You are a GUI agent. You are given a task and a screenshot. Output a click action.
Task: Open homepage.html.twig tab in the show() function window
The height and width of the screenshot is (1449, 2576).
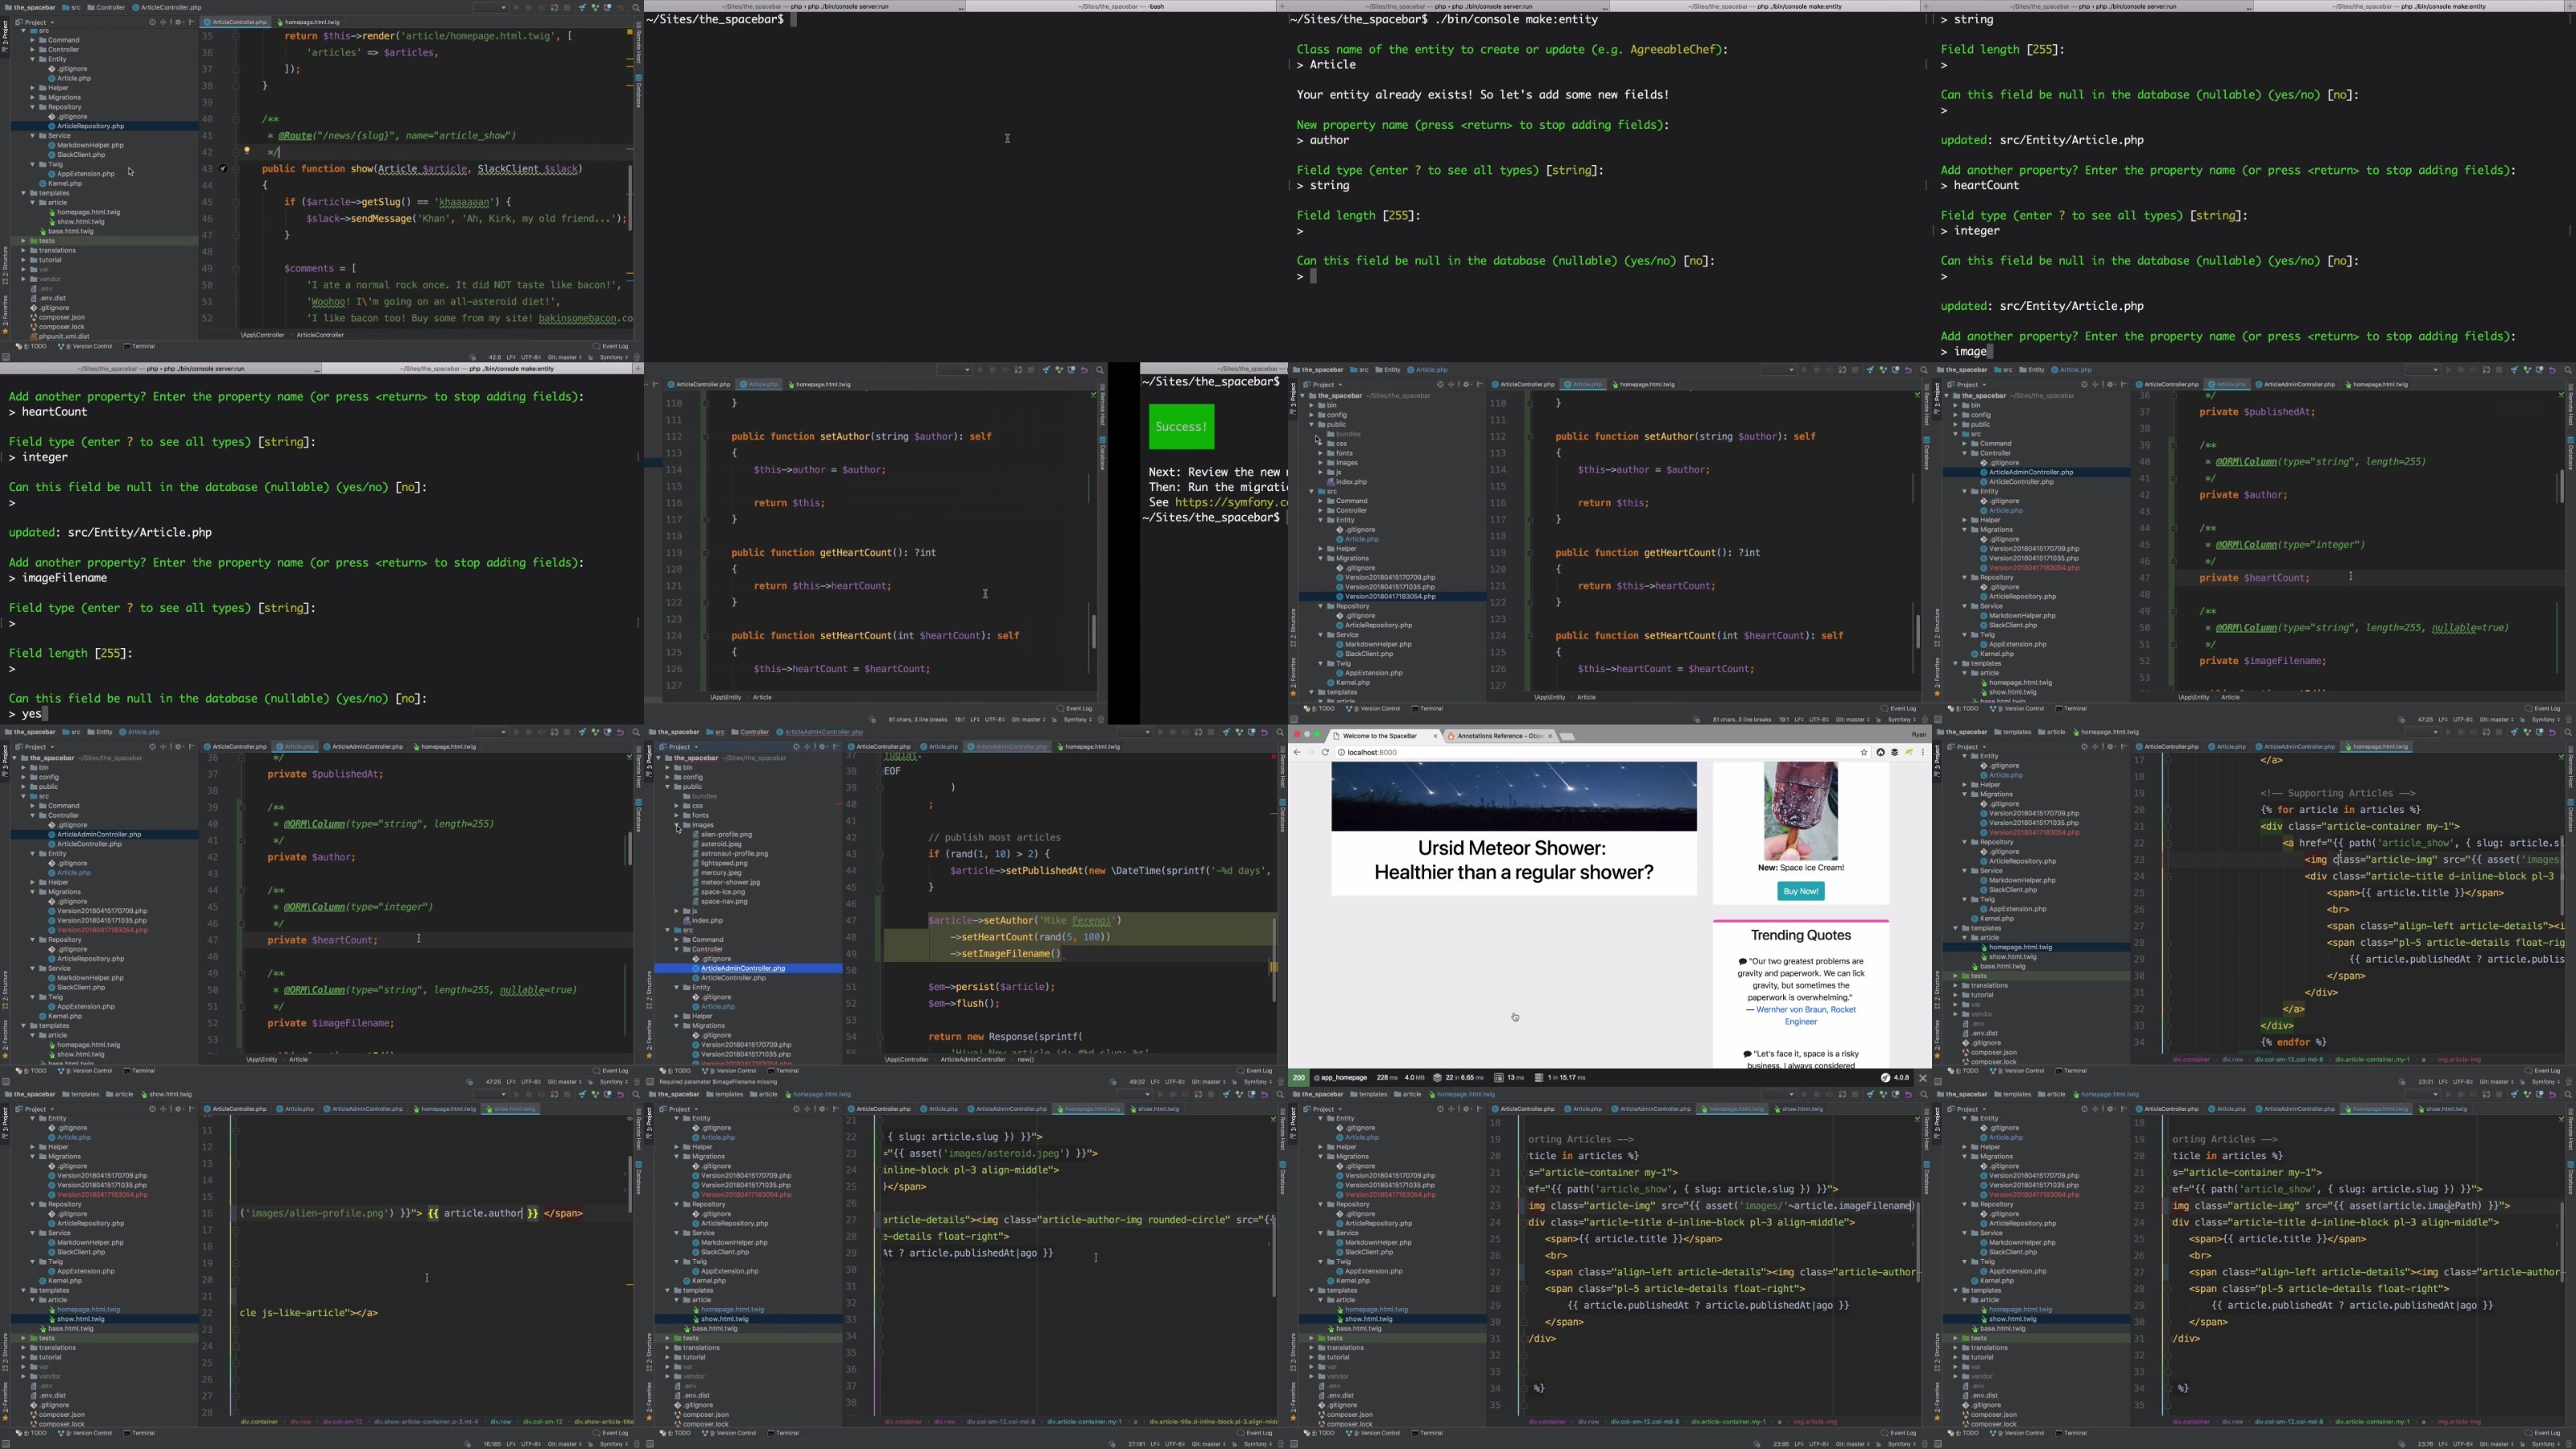pyautogui.click(x=311, y=21)
